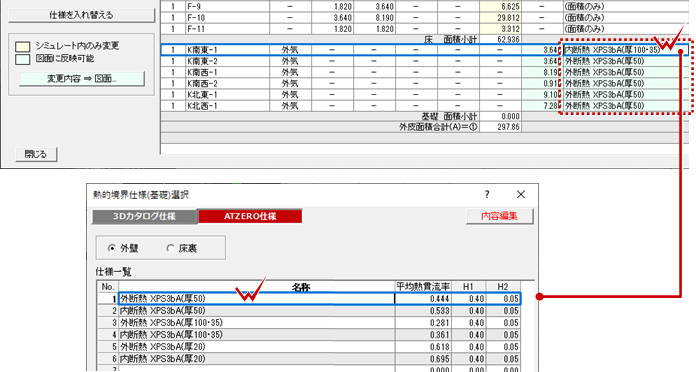This screenshot has width=696, height=372.
Task: Click K南西-1 specification cell
Action: [x=626, y=72]
